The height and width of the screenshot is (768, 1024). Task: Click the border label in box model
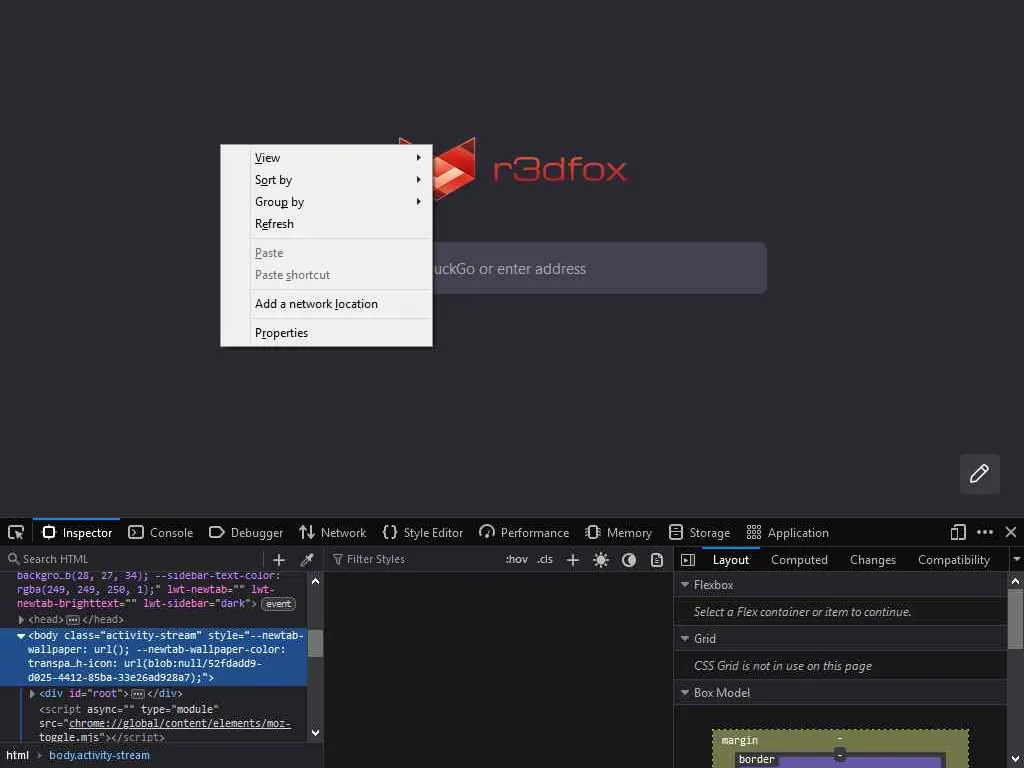756,760
